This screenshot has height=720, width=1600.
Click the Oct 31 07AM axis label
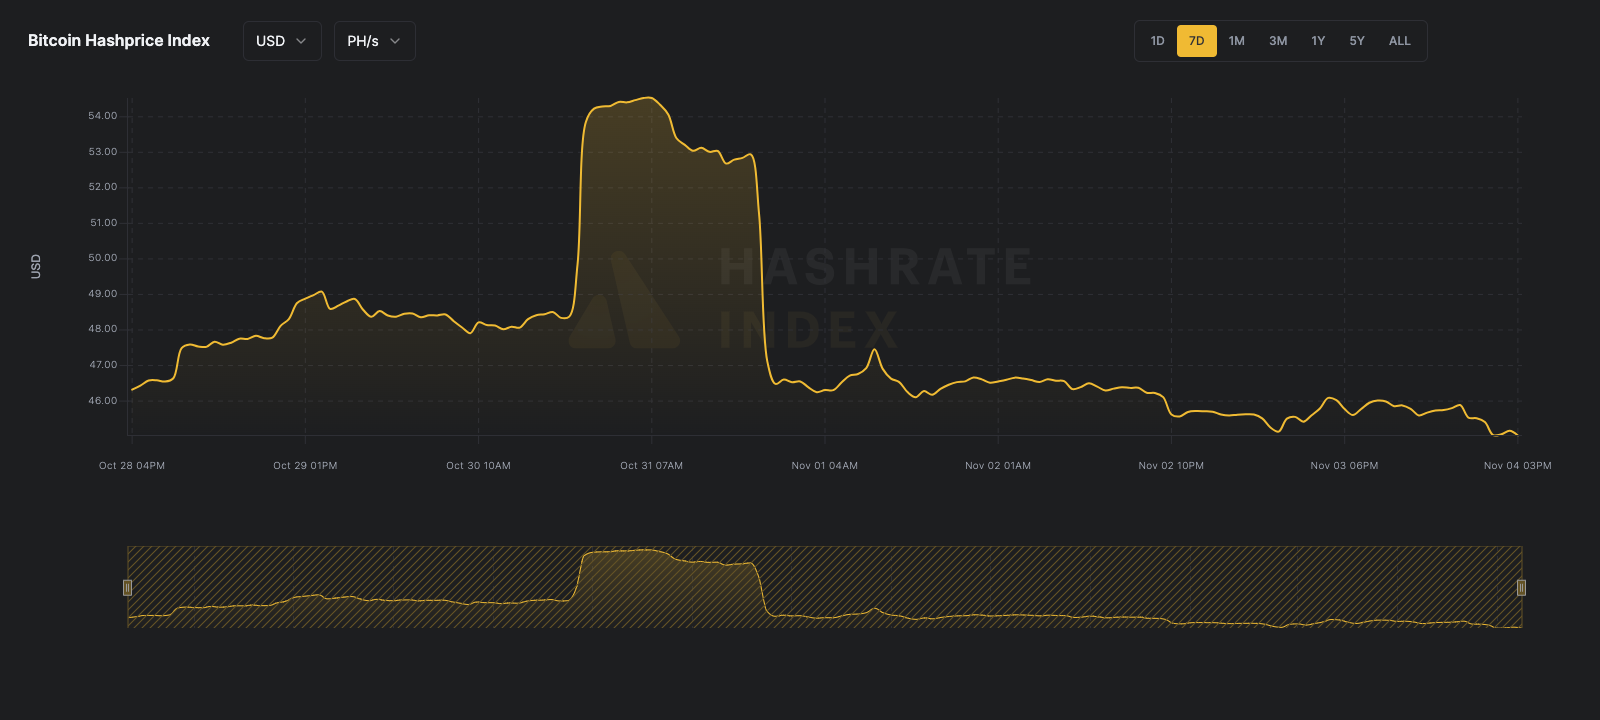(651, 466)
